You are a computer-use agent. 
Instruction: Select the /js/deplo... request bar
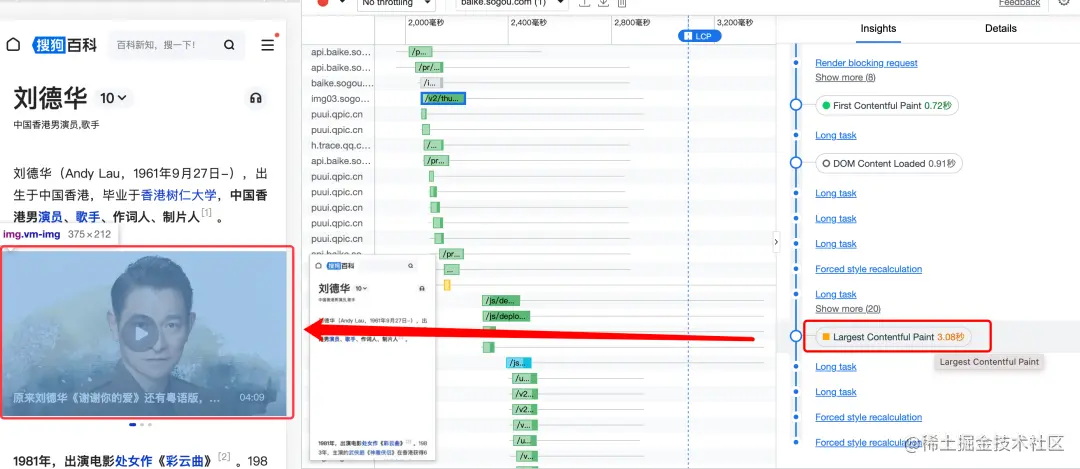tap(506, 316)
